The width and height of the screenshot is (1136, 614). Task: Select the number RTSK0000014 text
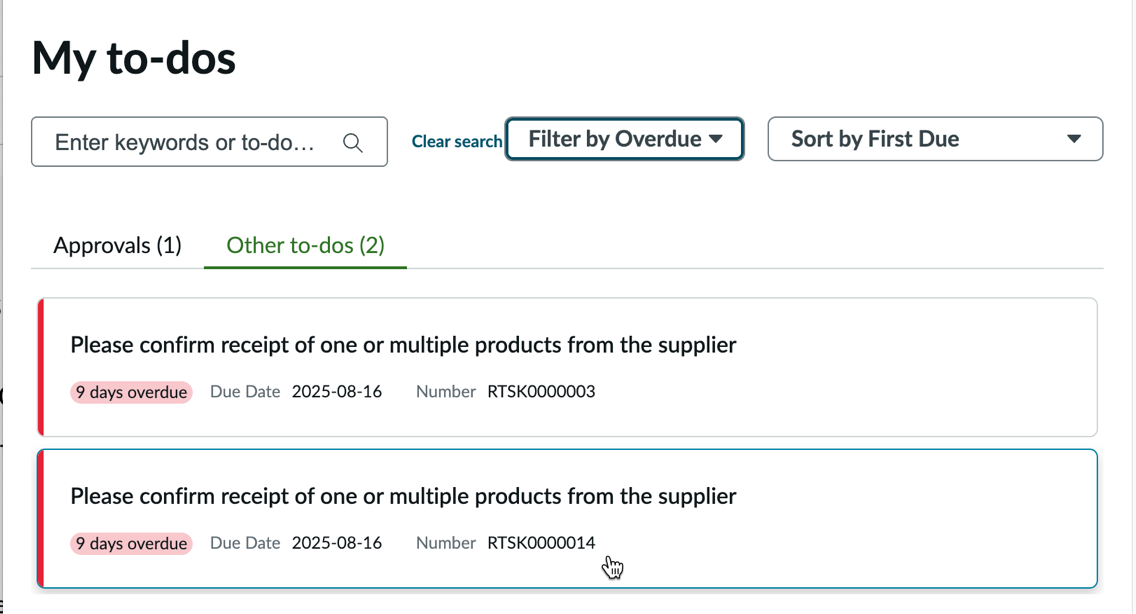click(x=541, y=543)
